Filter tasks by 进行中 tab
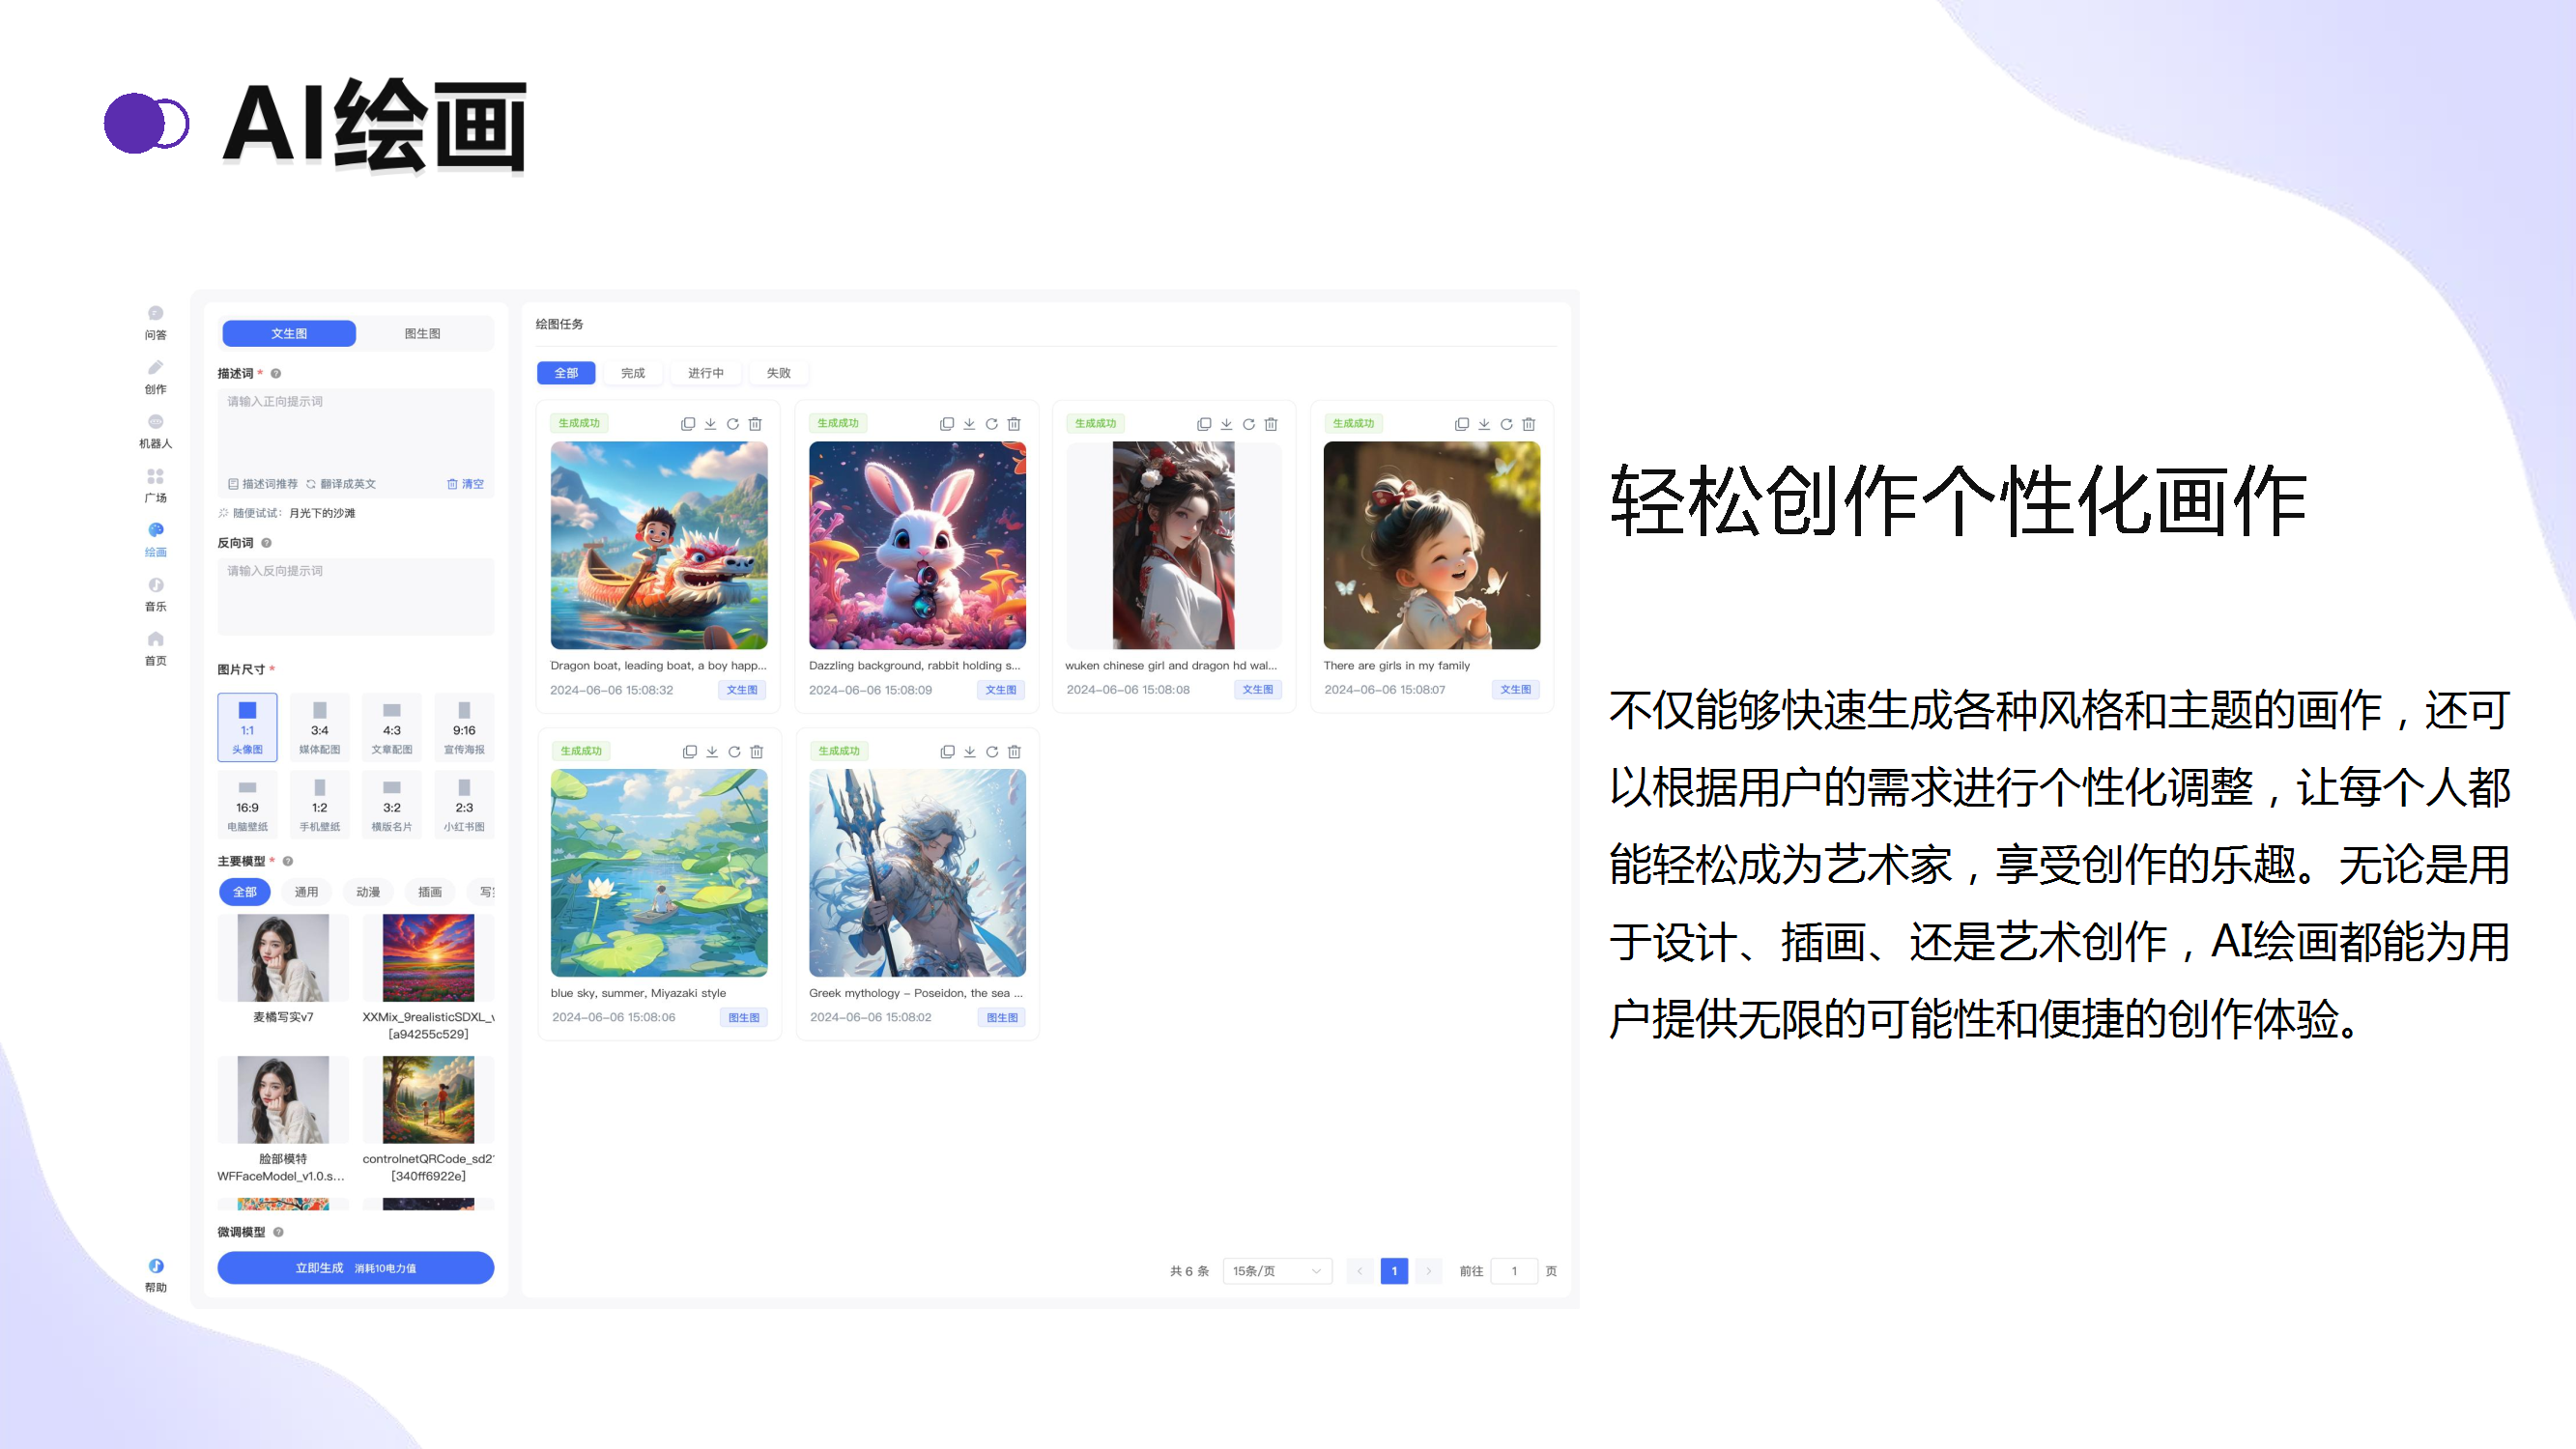This screenshot has width=2576, height=1449. (705, 373)
